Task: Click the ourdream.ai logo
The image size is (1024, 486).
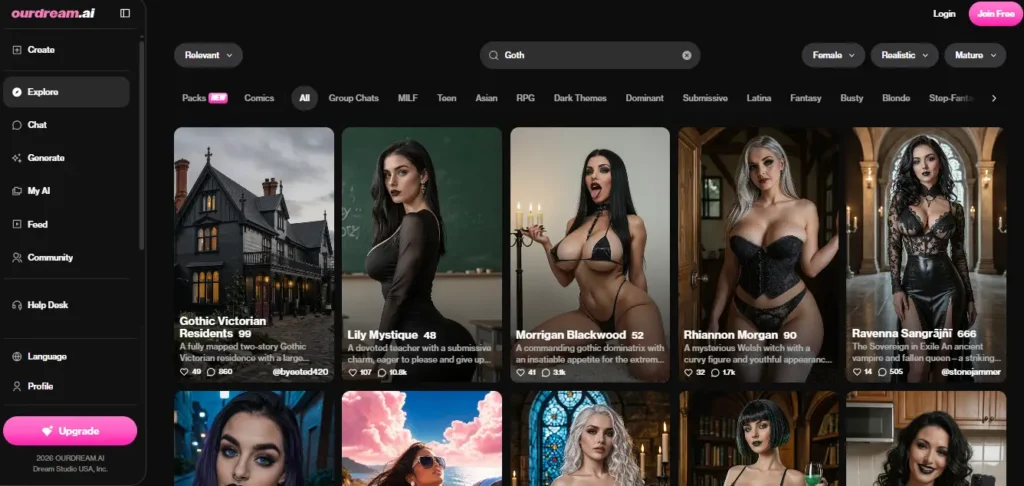Action: (53, 13)
